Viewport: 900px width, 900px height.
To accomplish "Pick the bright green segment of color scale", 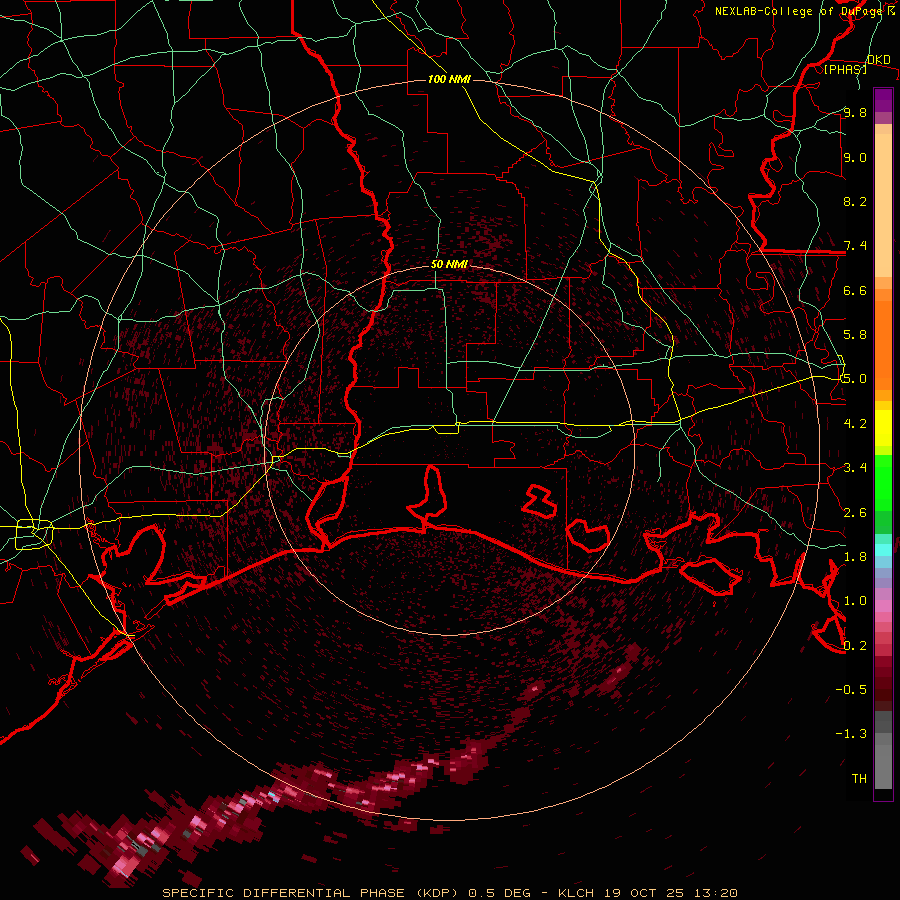I will (x=883, y=482).
